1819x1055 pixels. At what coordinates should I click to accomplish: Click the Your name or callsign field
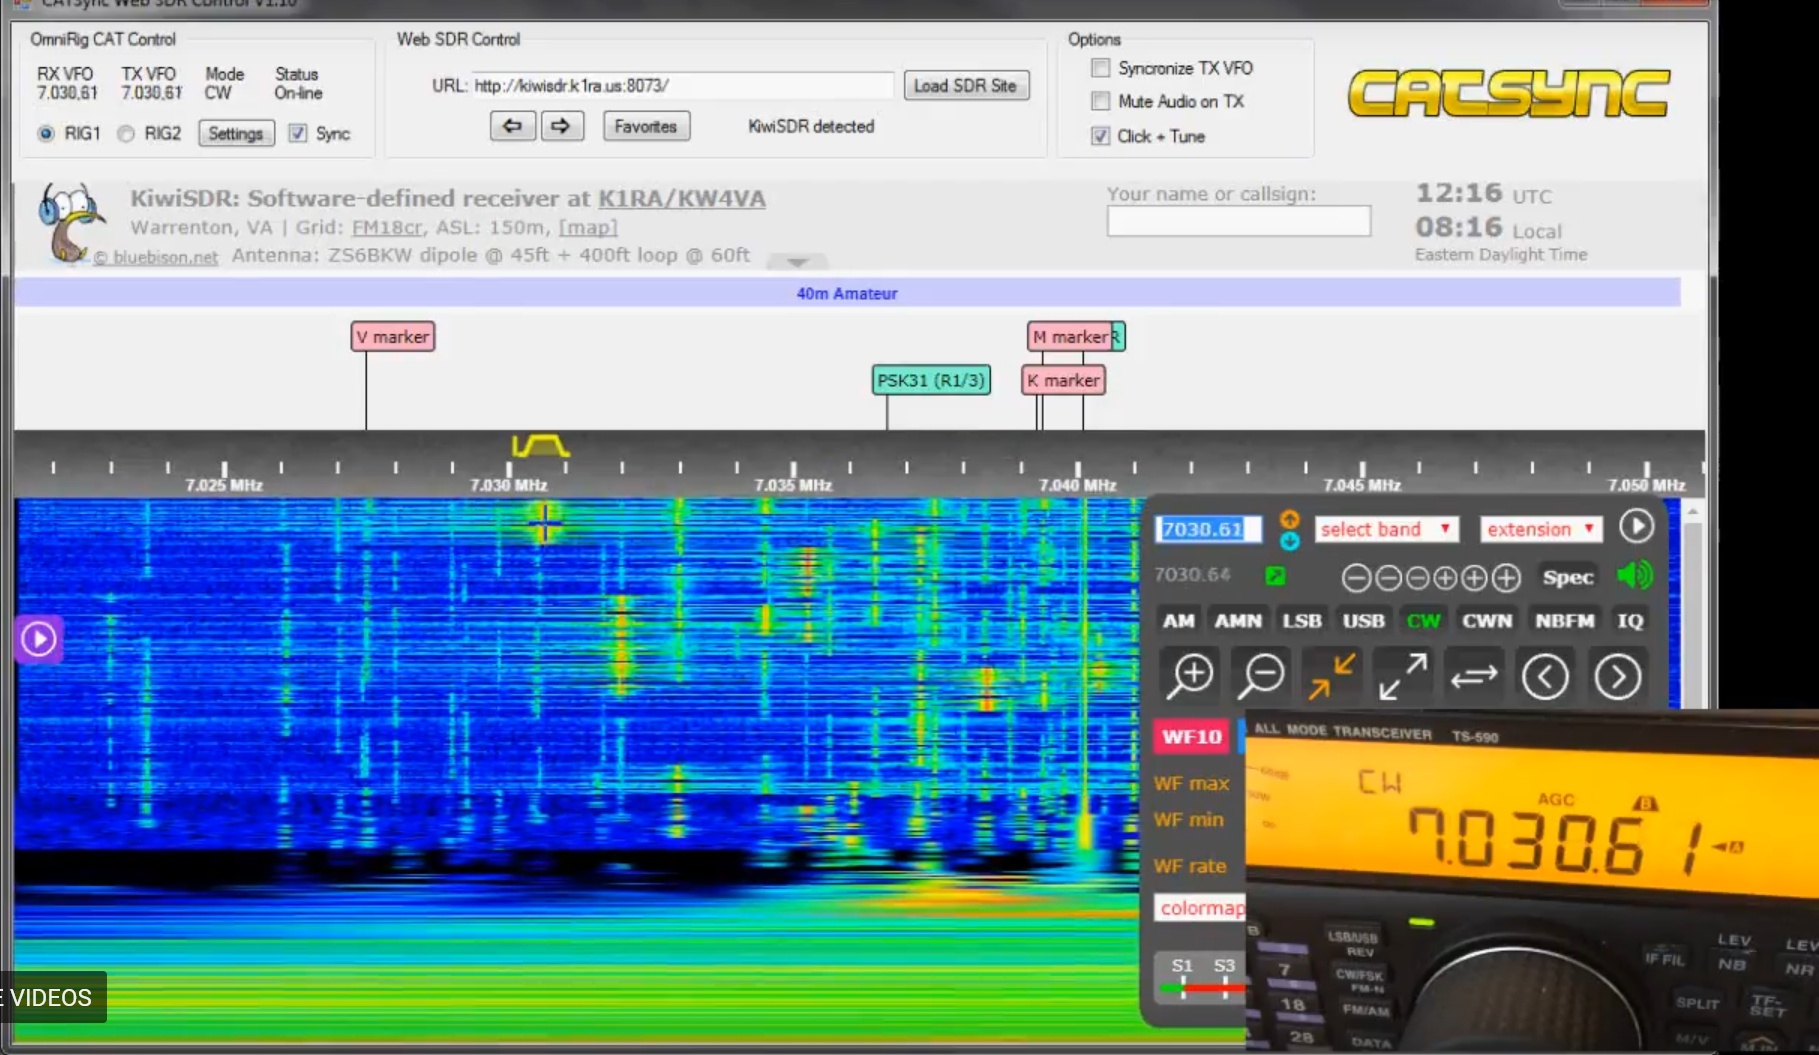(x=1238, y=221)
